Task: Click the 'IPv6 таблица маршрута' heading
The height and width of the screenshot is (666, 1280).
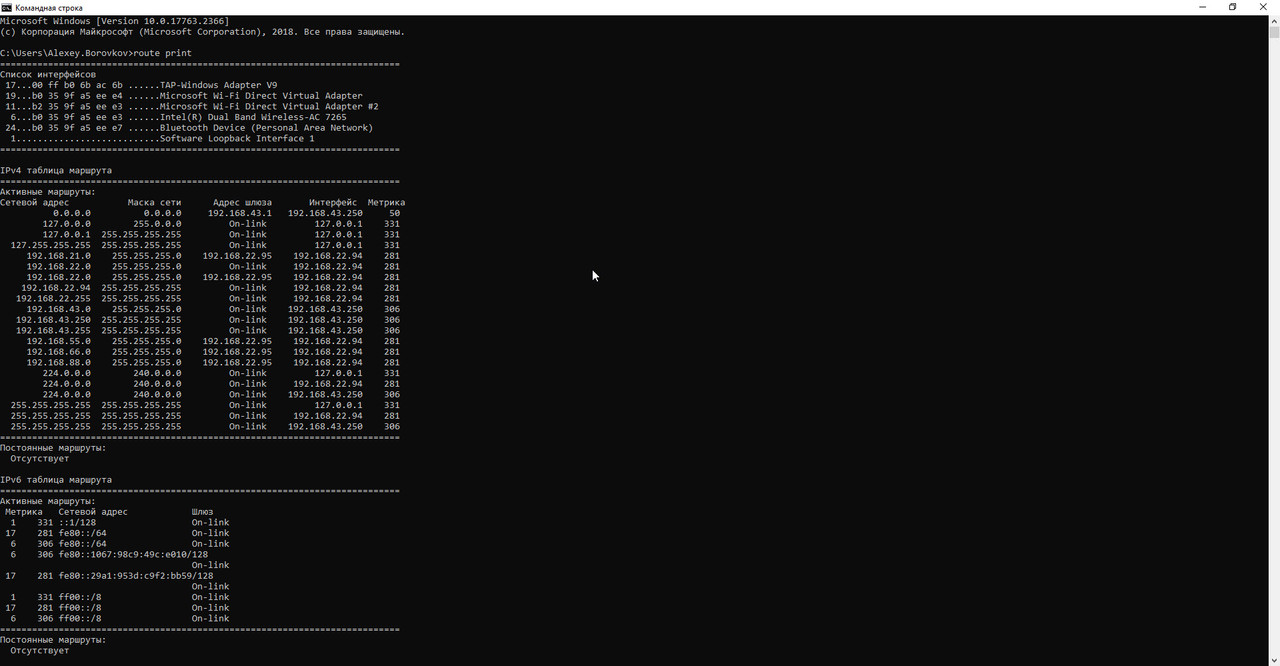Action: tap(56, 479)
